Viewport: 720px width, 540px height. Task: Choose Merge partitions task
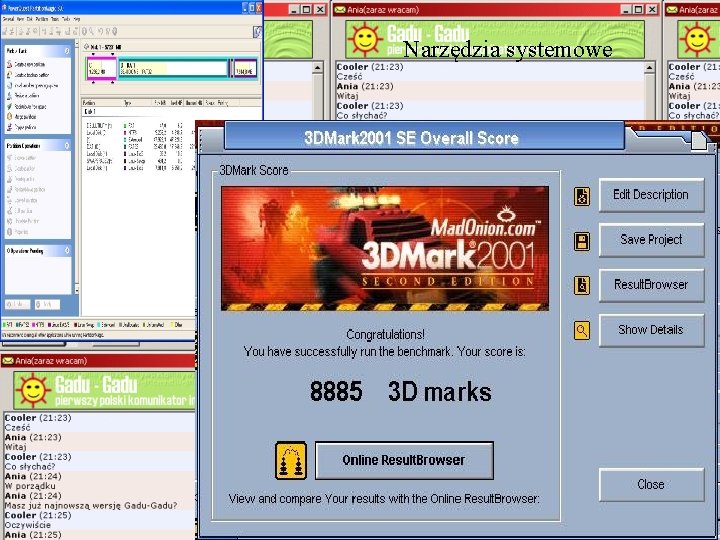[x=22, y=117]
